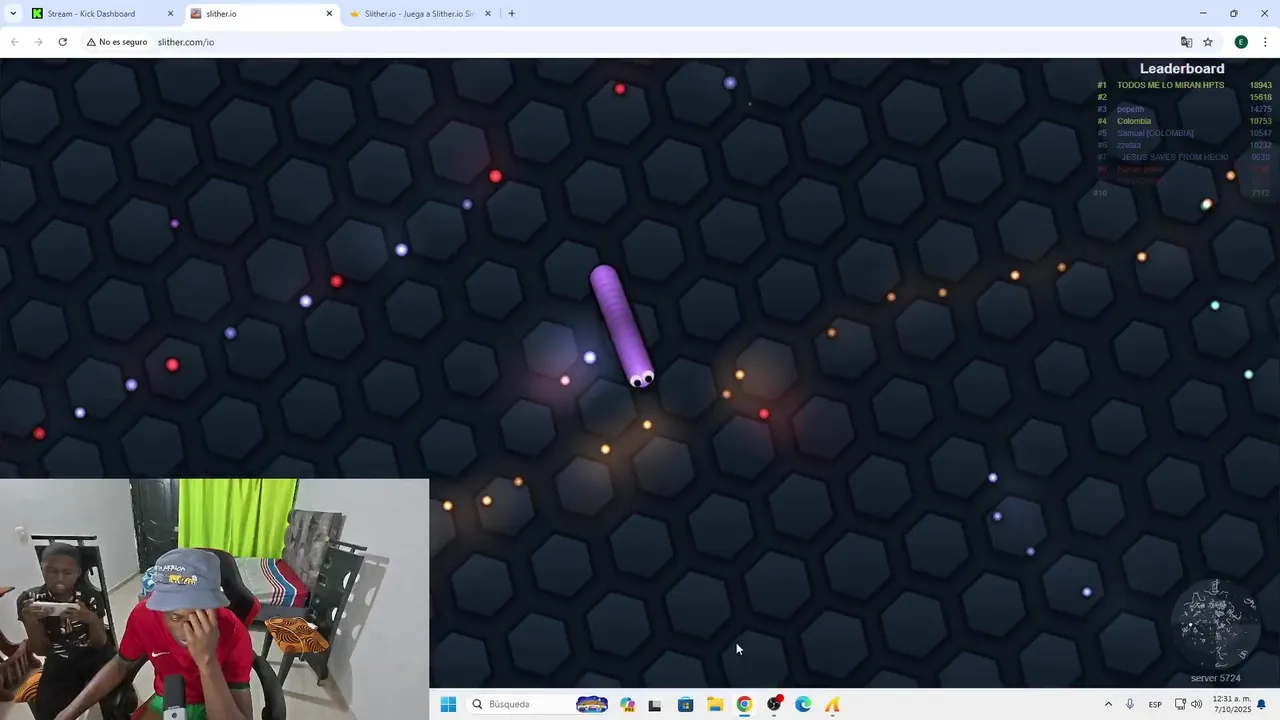
Task: Switch the ESP input language
Action: (1155, 704)
